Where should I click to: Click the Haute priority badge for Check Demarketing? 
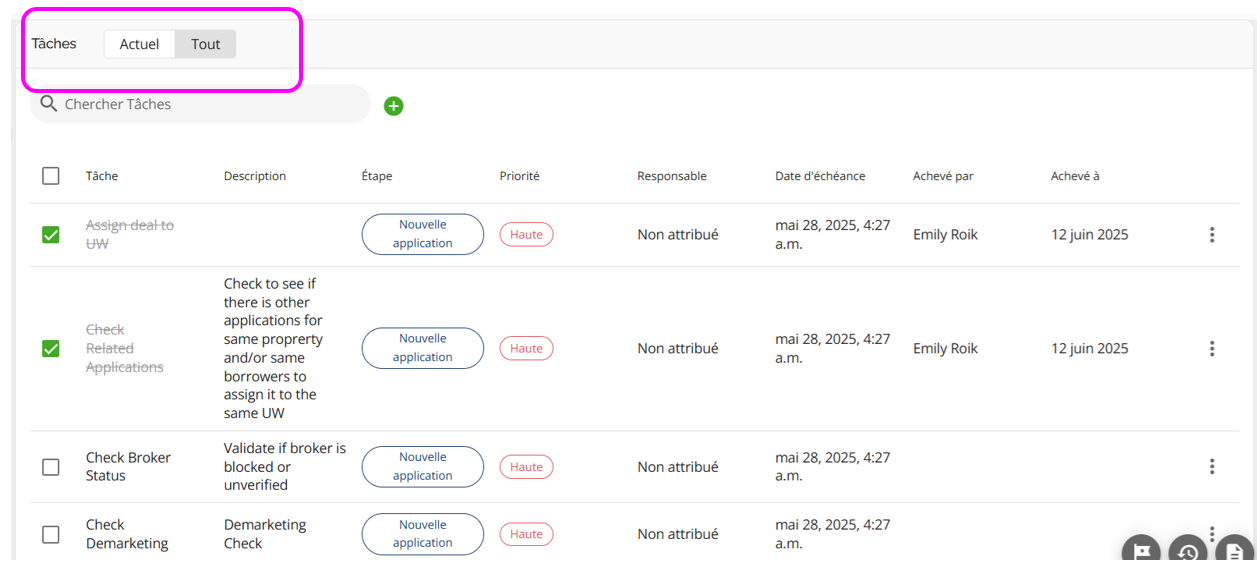coord(526,535)
